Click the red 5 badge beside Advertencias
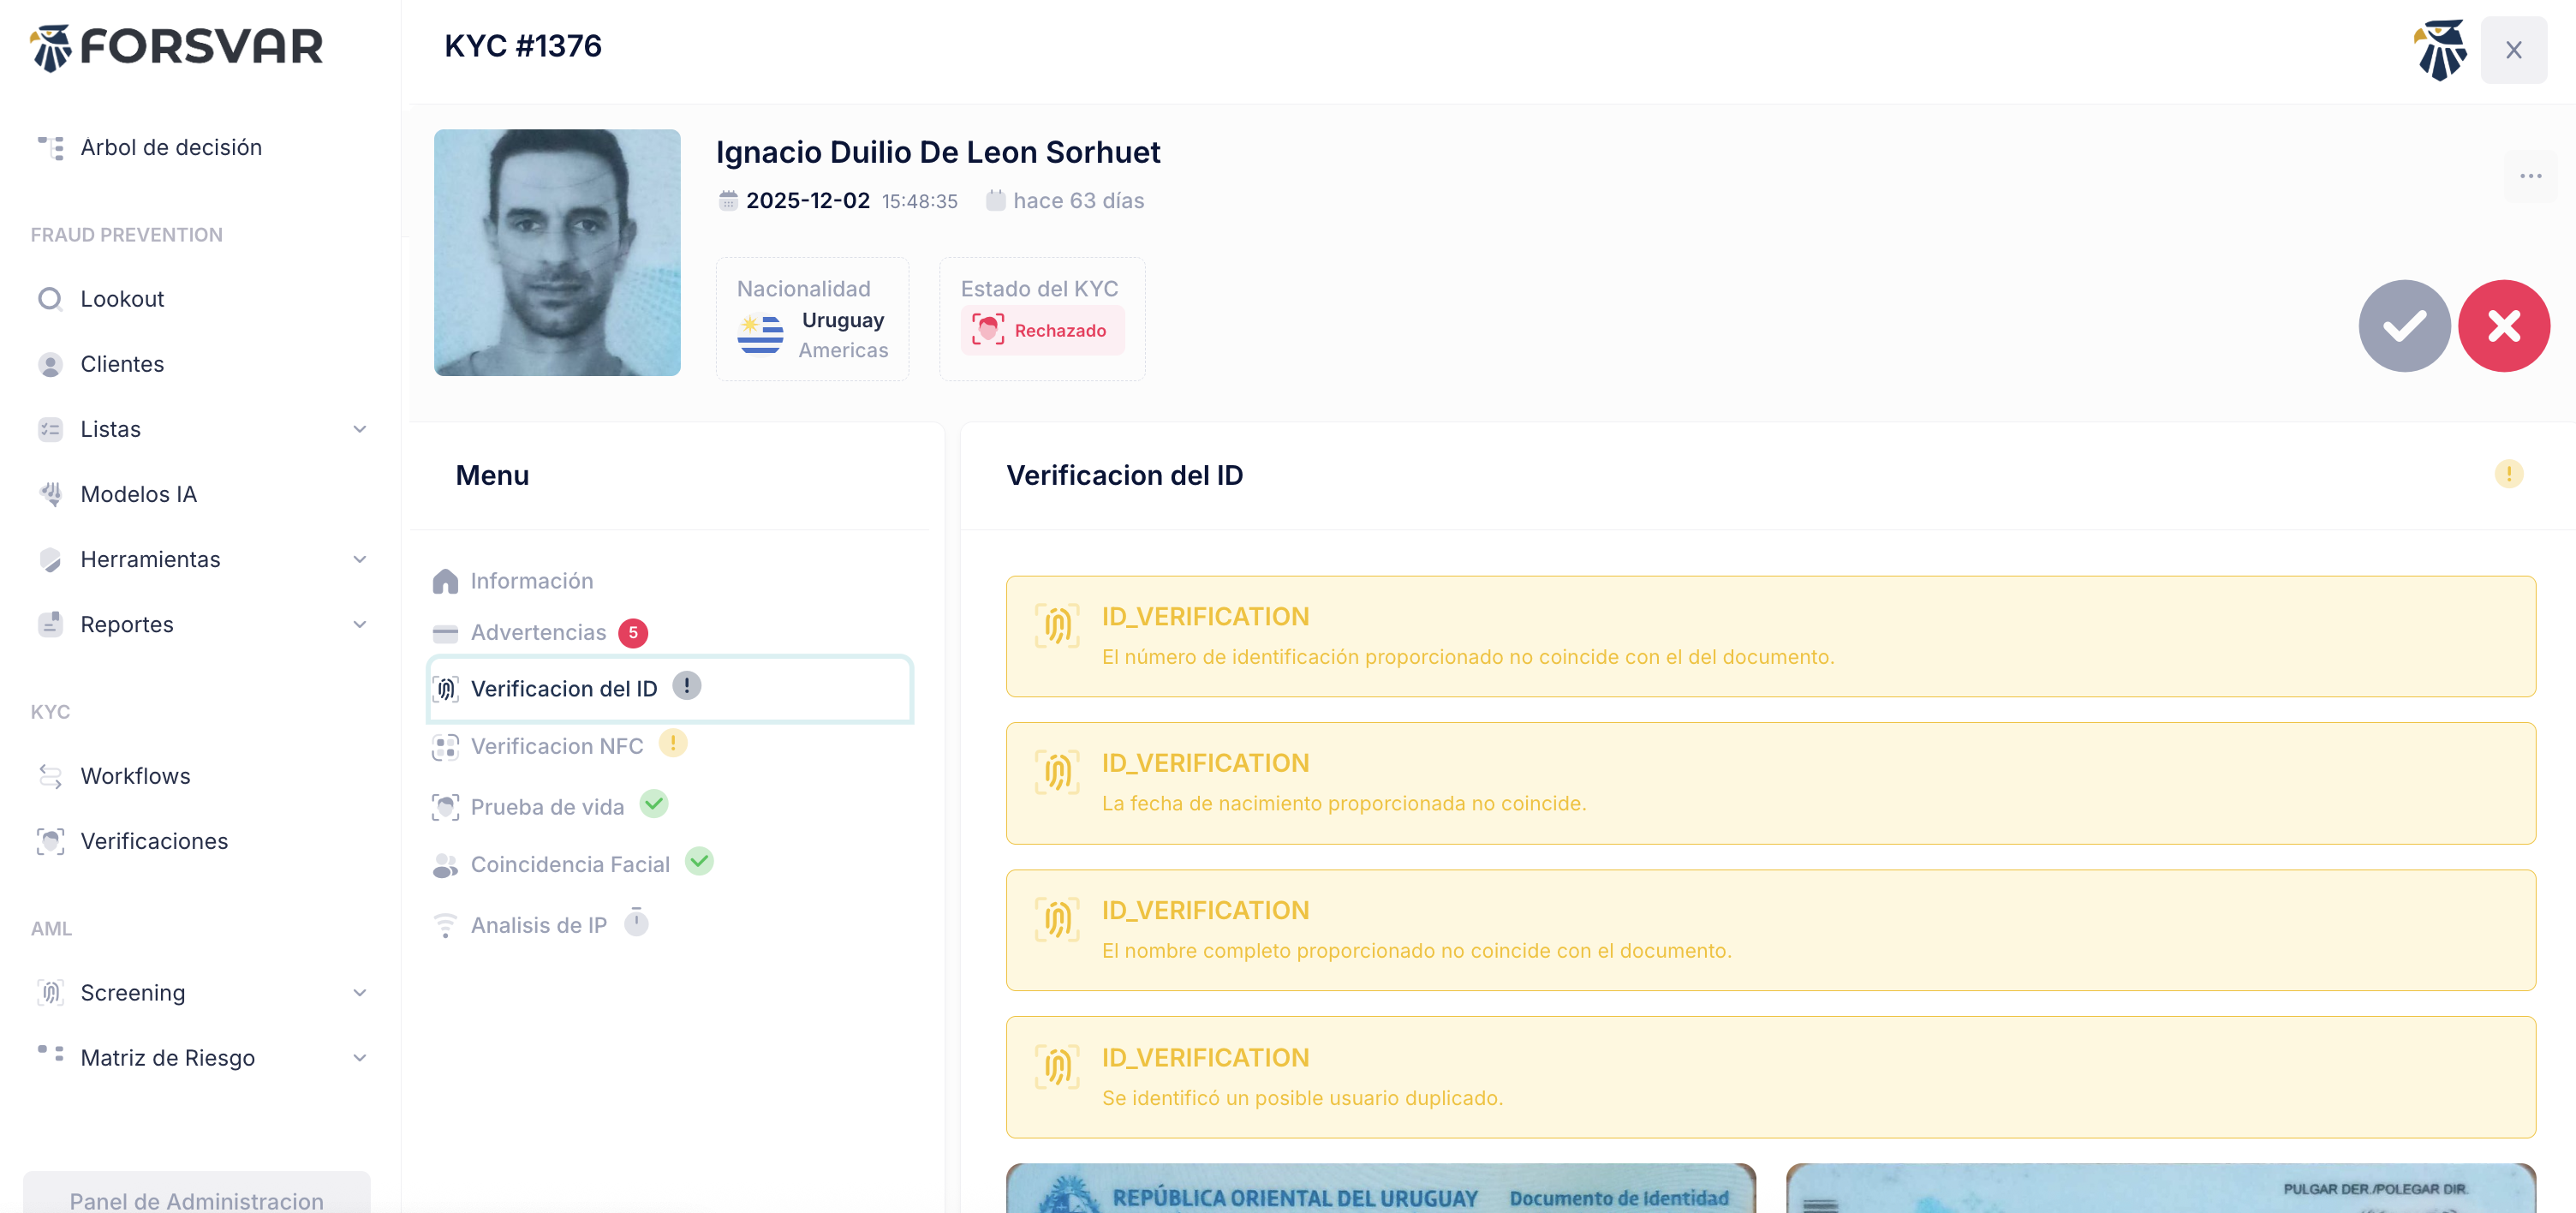Image resolution: width=2576 pixels, height=1213 pixels. (633, 632)
